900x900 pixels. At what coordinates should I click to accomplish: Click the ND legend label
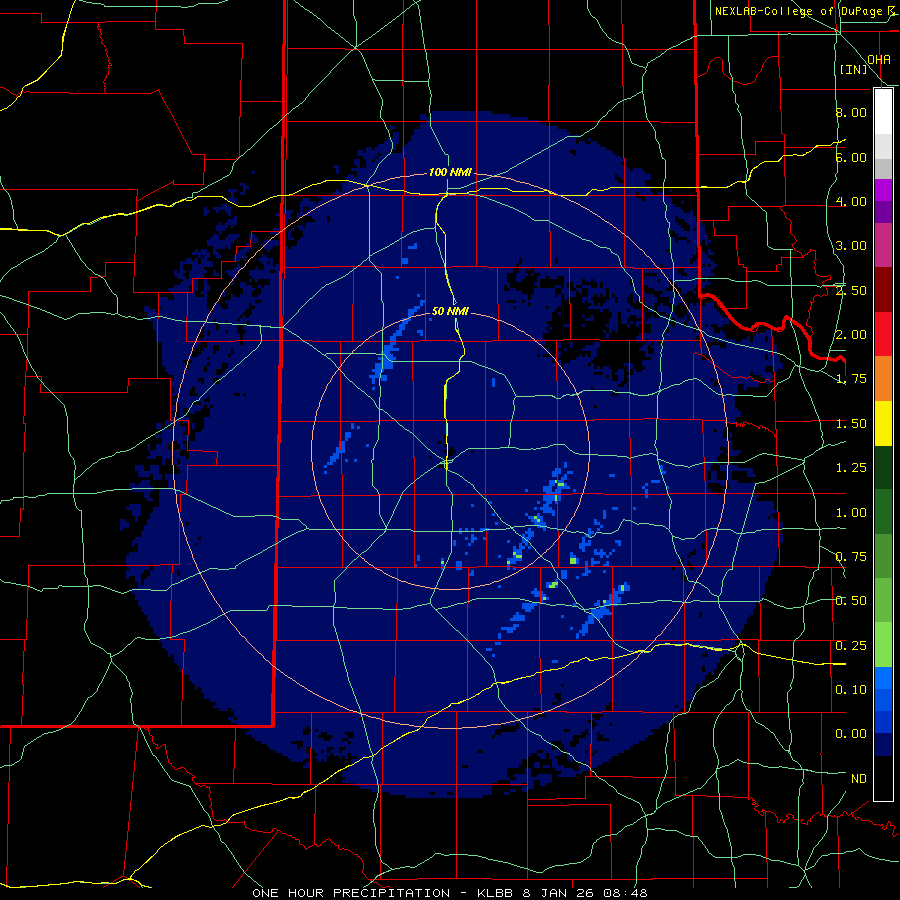click(859, 779)
